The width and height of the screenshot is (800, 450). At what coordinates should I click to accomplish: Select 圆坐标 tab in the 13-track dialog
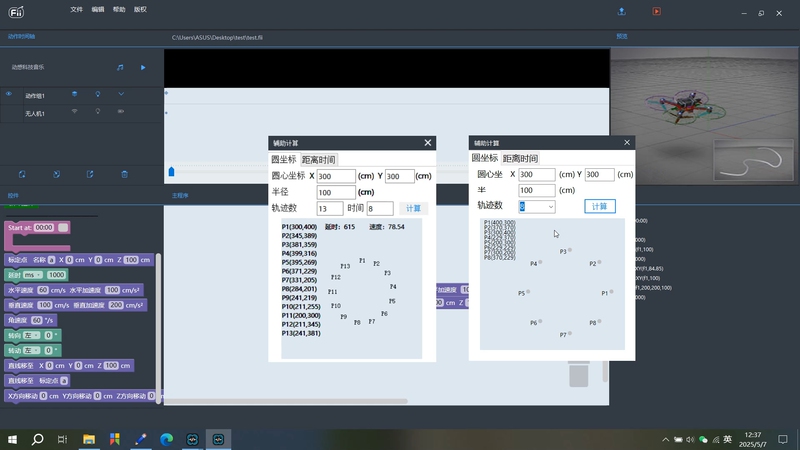point(284,160)
